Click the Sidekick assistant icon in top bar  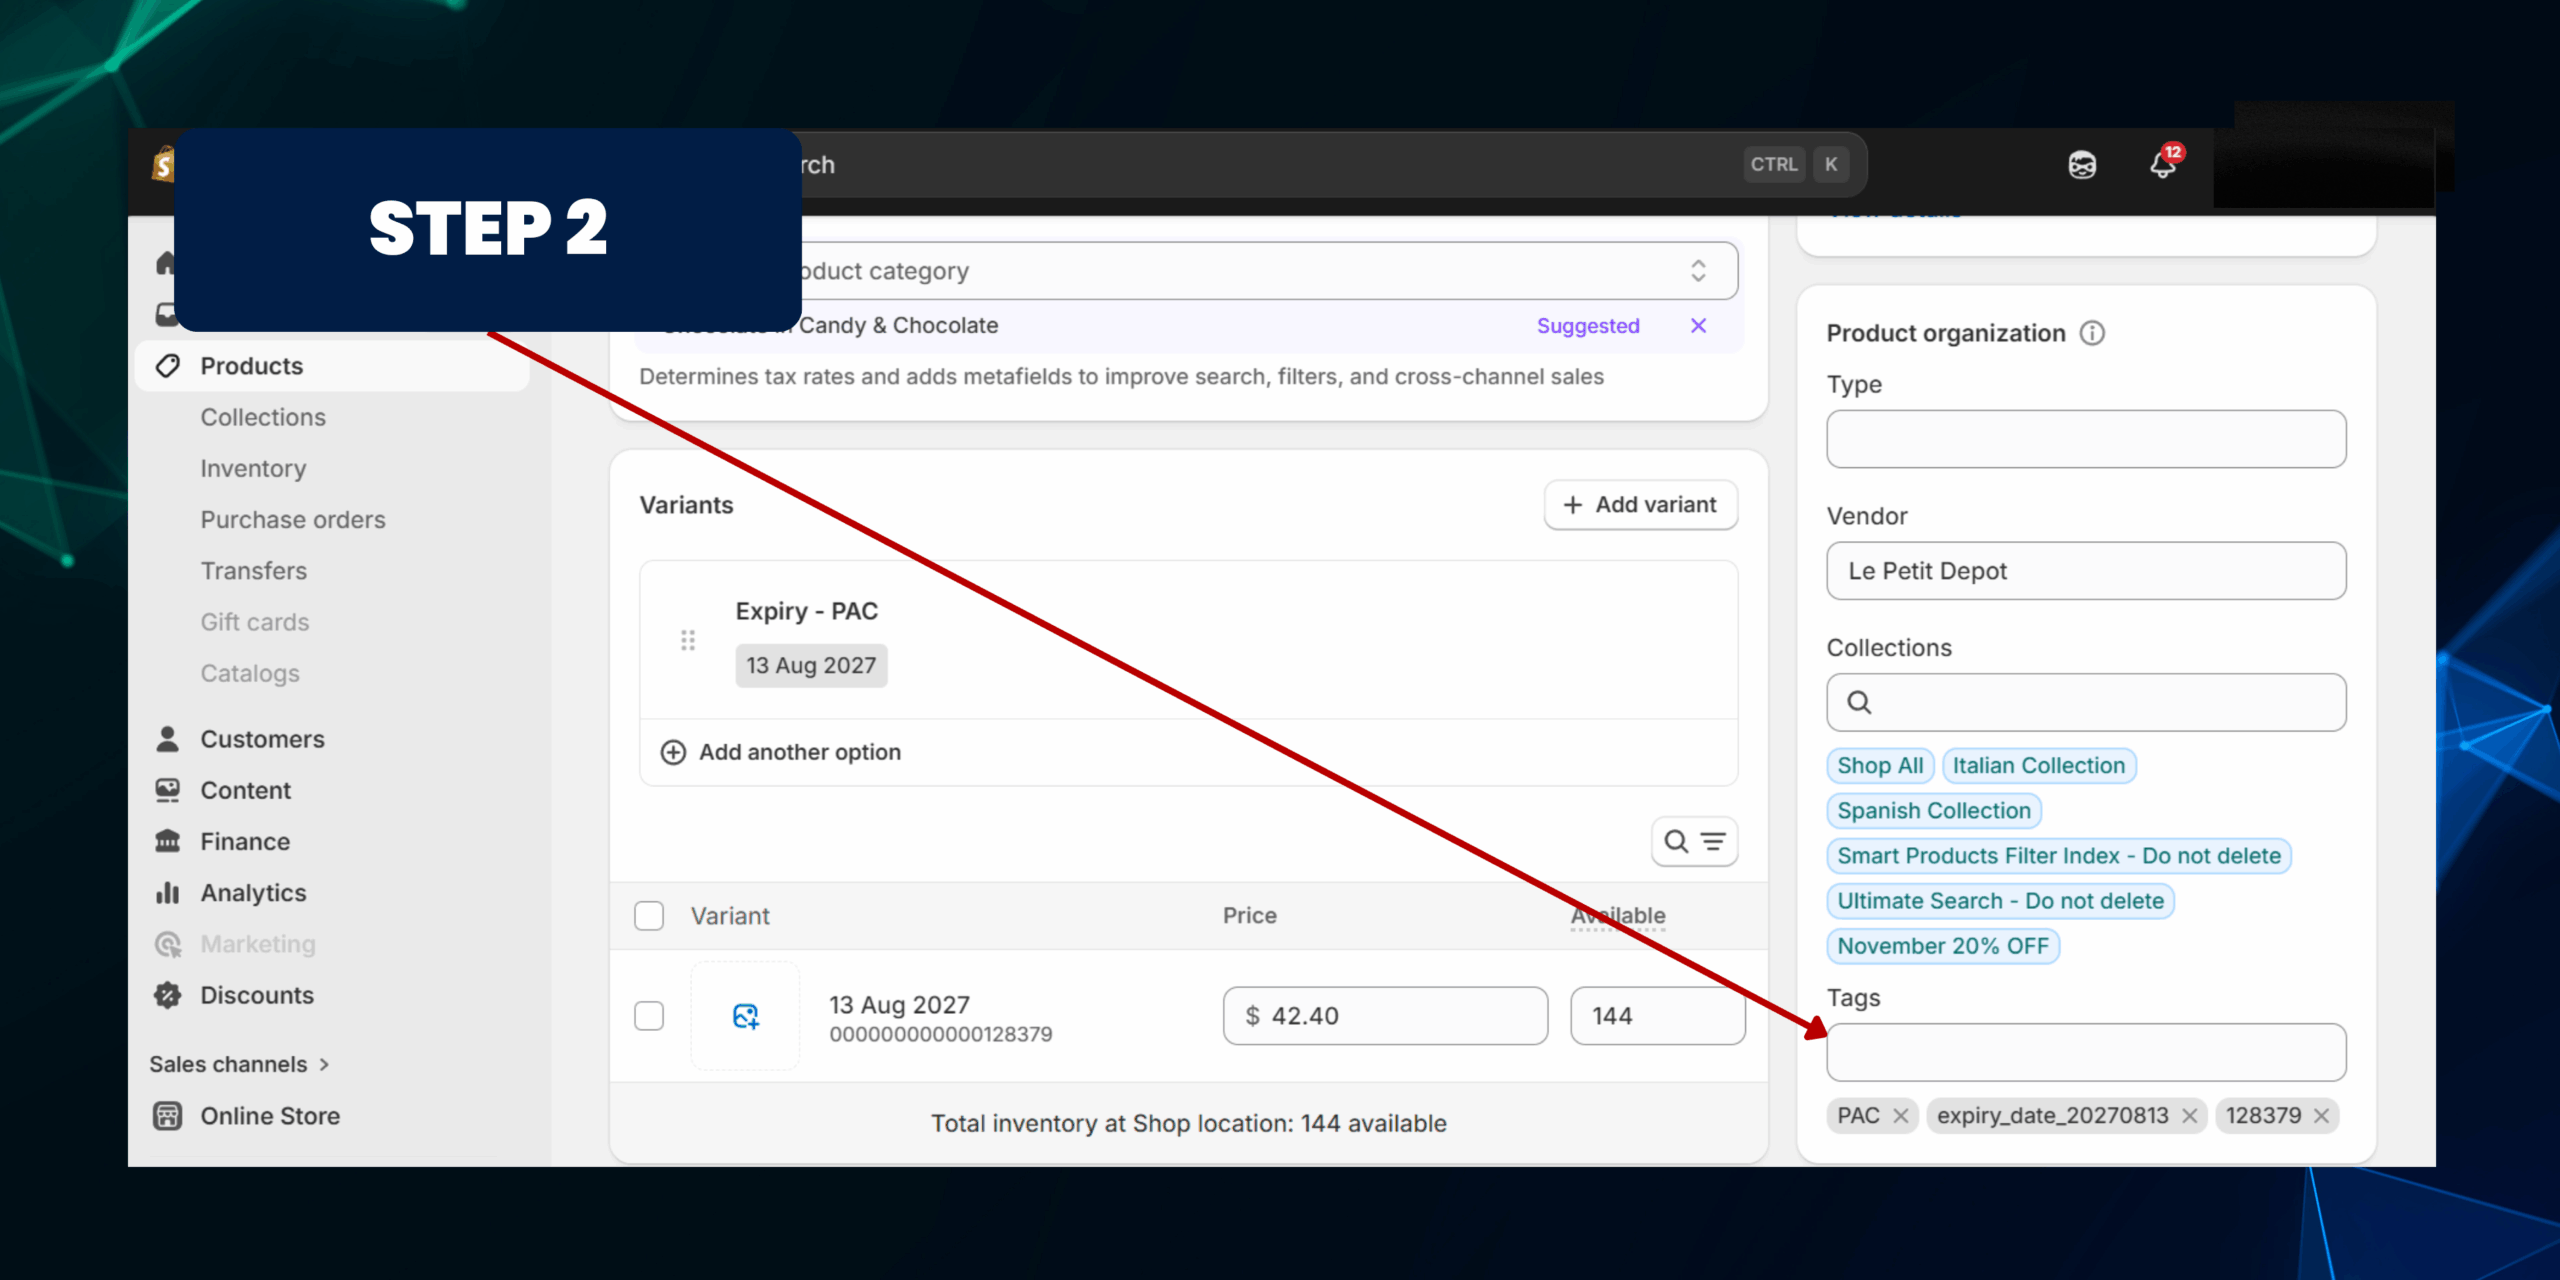[2082, 165]
